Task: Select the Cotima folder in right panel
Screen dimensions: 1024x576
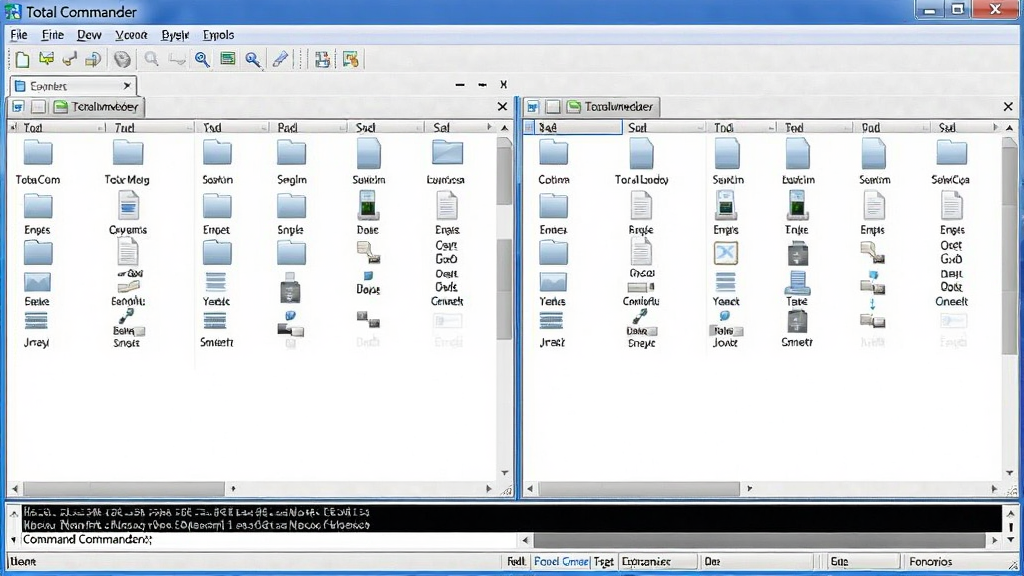Action: point(554,163)
